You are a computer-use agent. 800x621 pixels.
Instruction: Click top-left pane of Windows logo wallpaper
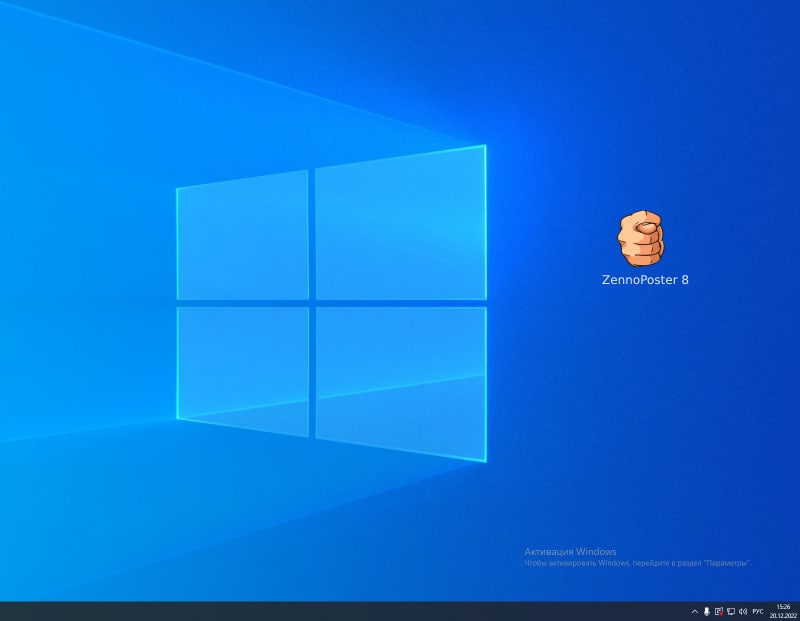[x=243, y=236]
